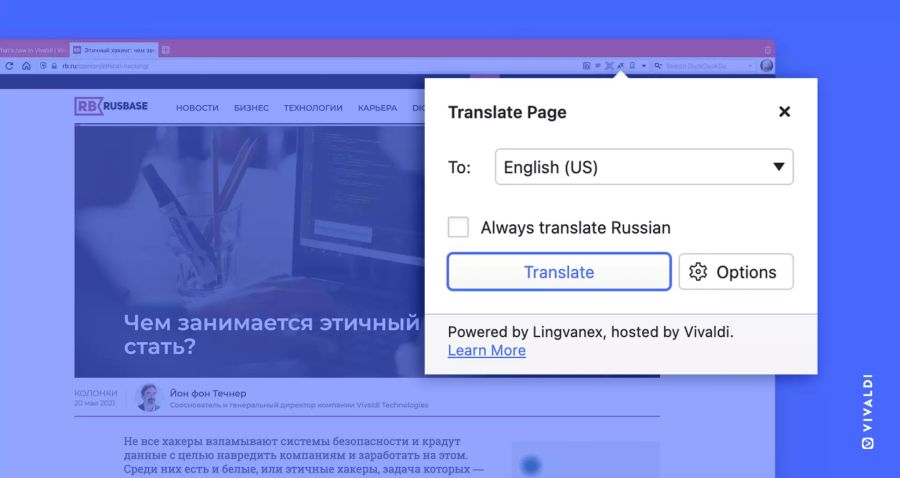Close the Translate Page popup
This screenshot has width=900, height=478.
[784, 112]
